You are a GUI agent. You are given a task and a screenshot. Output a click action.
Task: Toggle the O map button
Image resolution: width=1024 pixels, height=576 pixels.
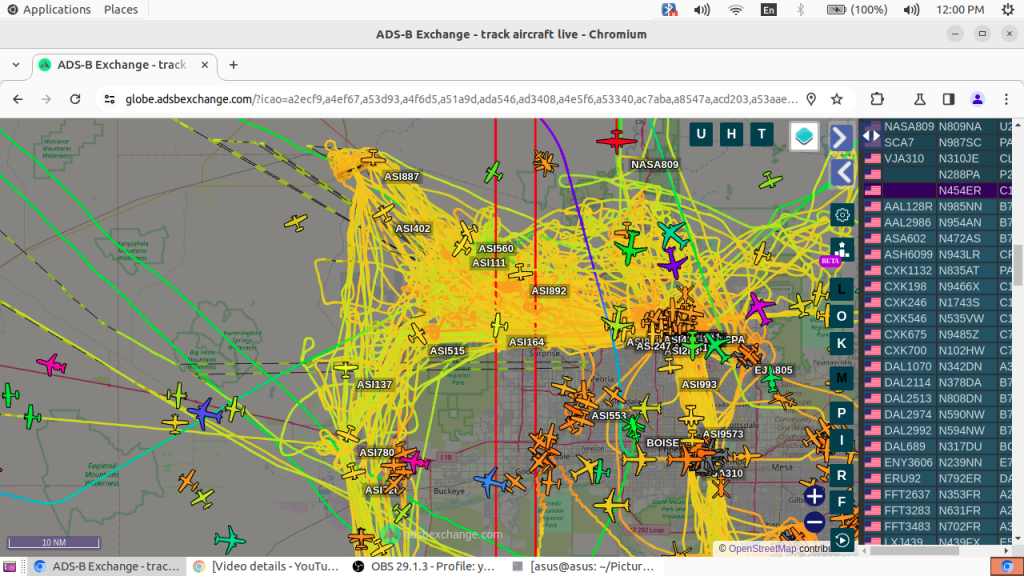tap(842, 317)
